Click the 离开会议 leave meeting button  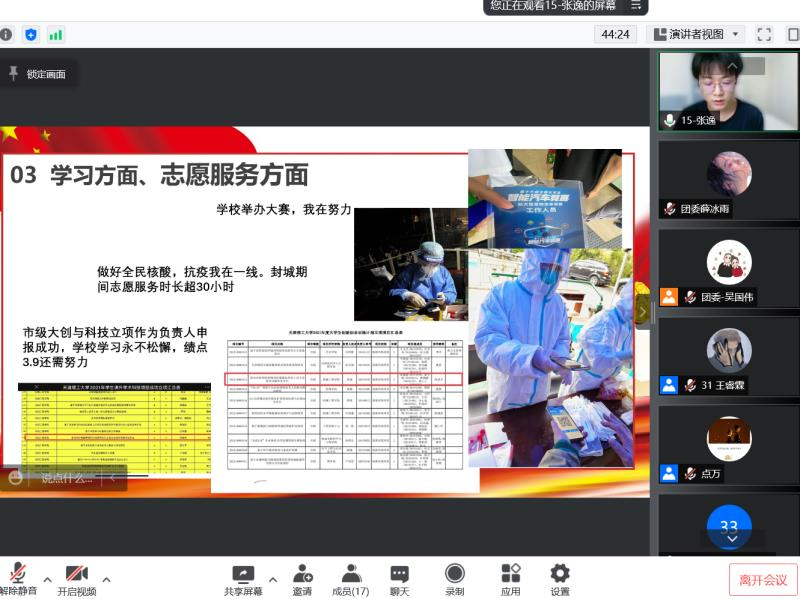(763, 579)
